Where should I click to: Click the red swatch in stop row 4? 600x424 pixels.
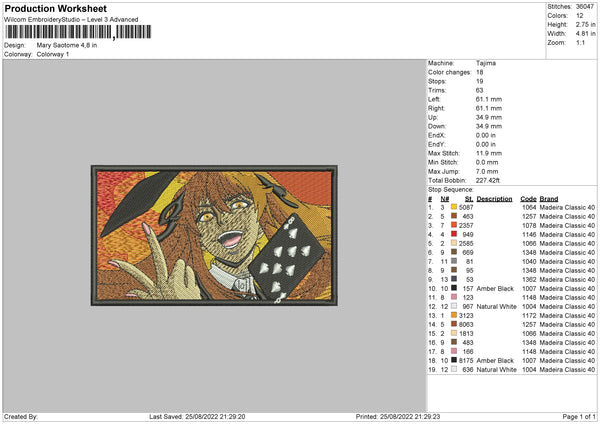(454, 234)
